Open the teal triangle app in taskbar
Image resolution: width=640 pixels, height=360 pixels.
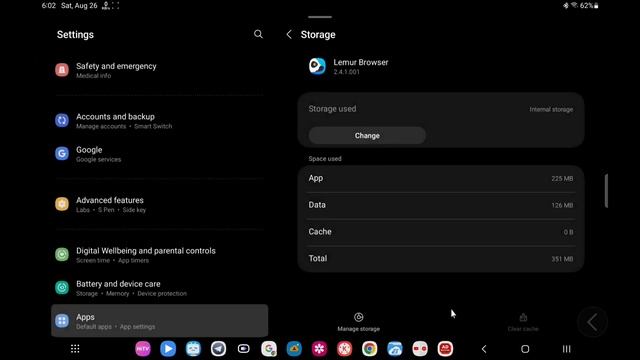coord(294,349)
